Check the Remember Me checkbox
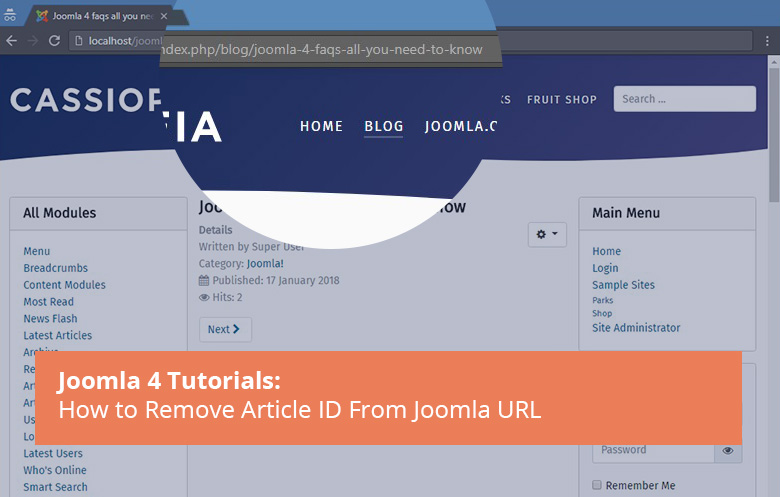Image resolution: width=780 pixels, height=497 pixels. click(x=597, y=485)
